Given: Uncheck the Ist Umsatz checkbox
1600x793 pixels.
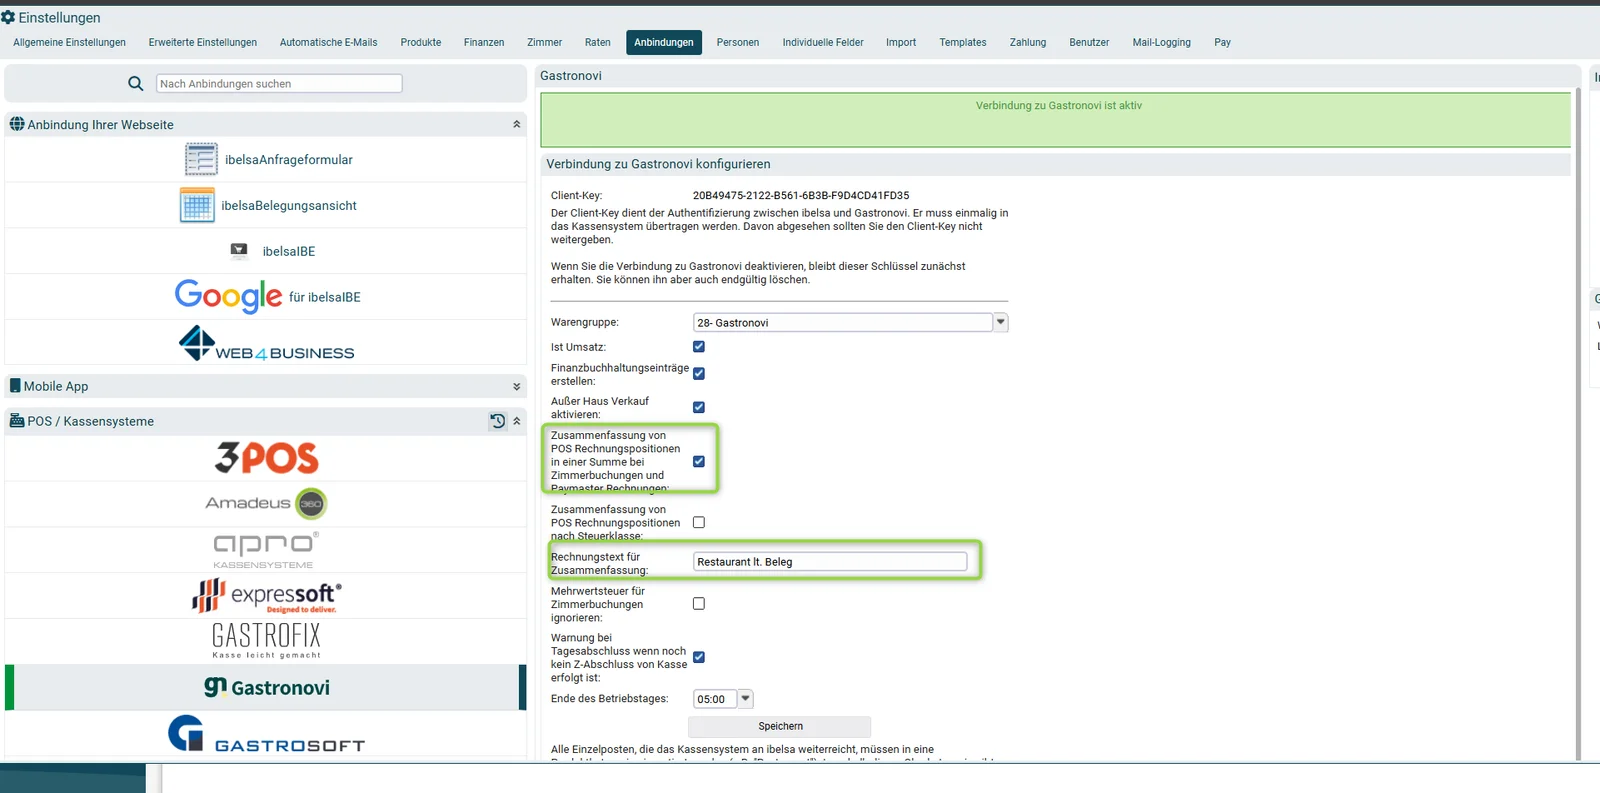Looking at the screenshot, I should point(699,347).
